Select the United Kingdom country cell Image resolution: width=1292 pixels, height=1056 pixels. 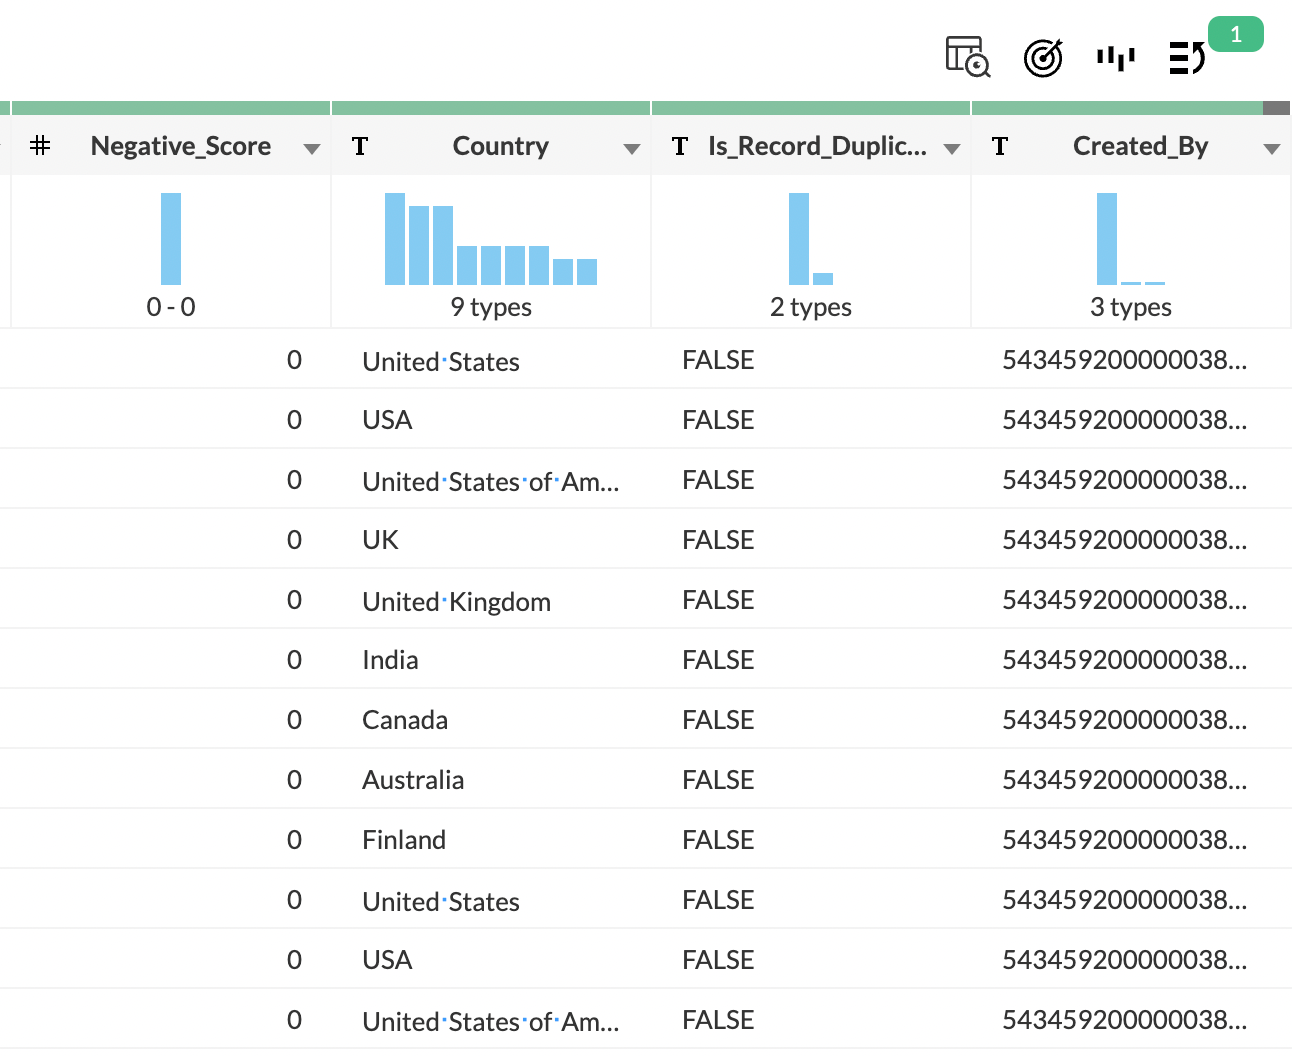[456, 601]
